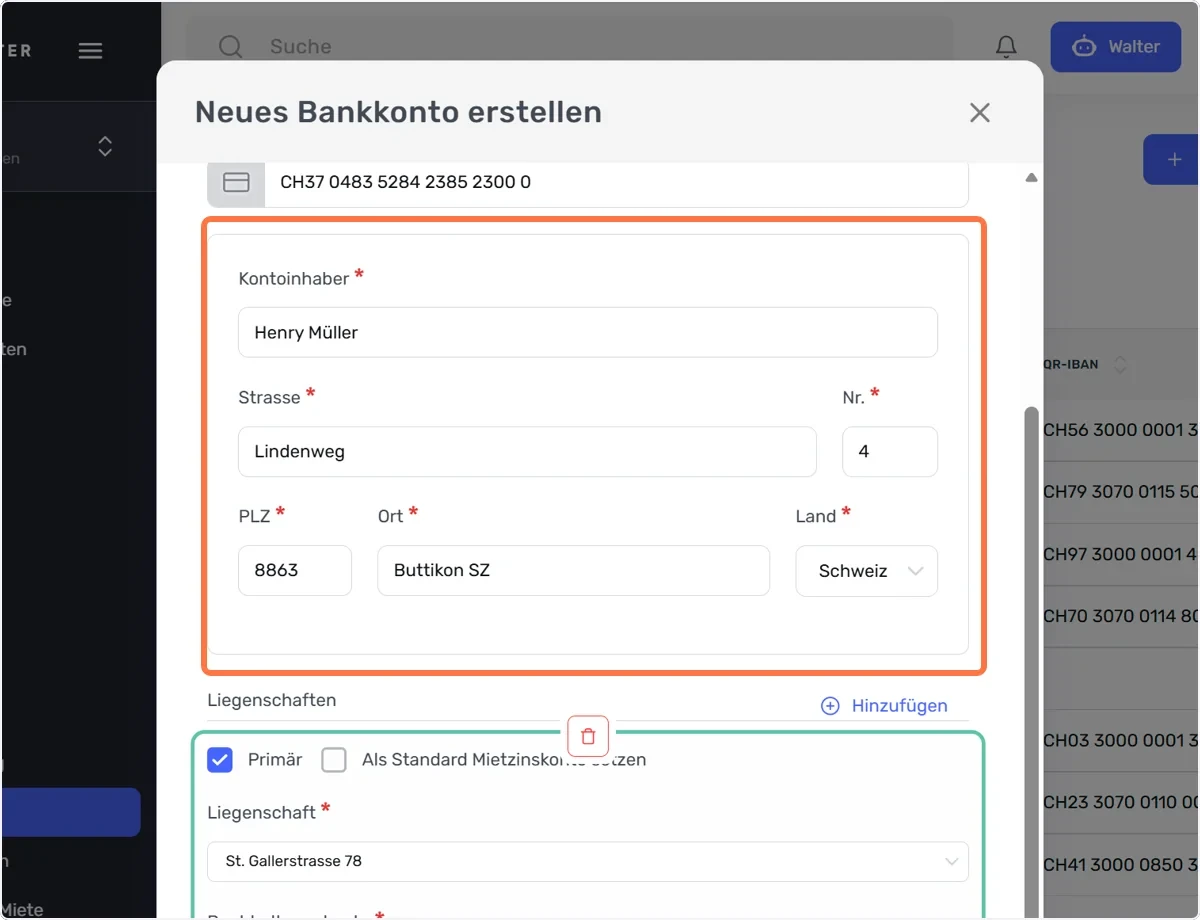1200x920 pixels.
Task: Select the highlighted blue sidebar menu item
Action: pyautogui.click(x=70, y=812)
